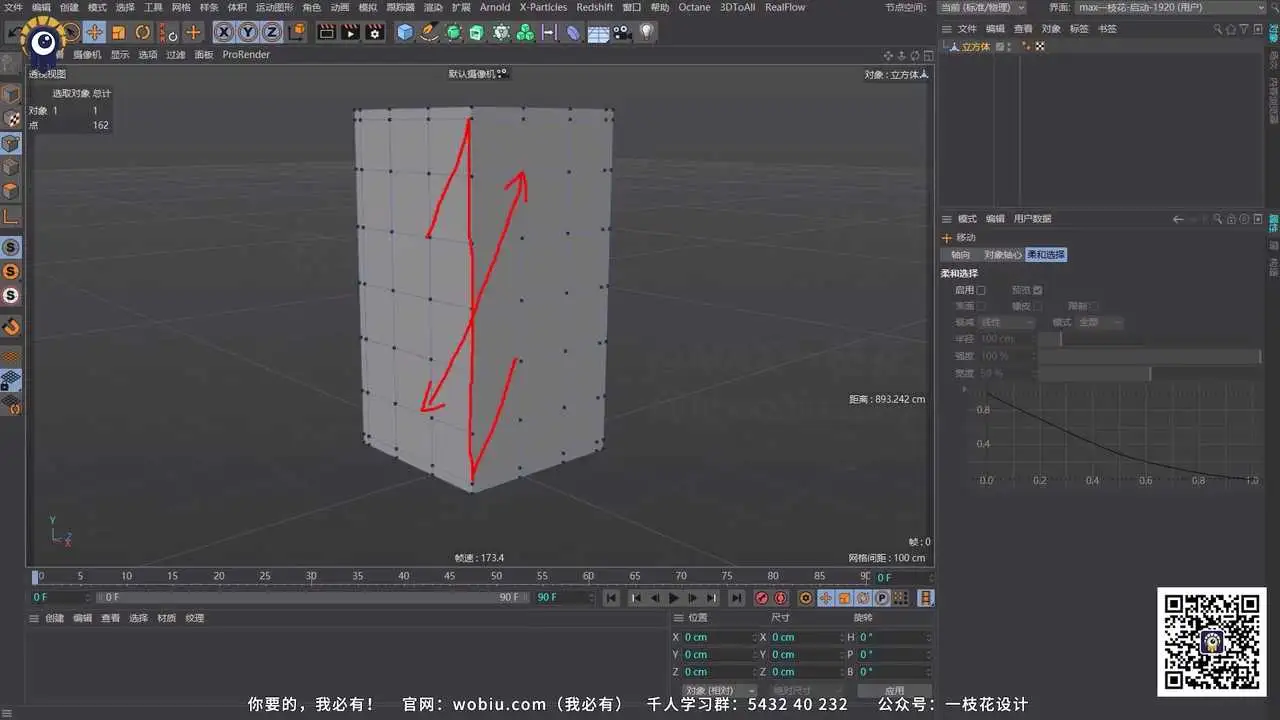Image resolution: width=1280 pixels, height=720 pixels.
Task: Select the Rotate tool
Action: pyautogui.click(x=143, y=32)
